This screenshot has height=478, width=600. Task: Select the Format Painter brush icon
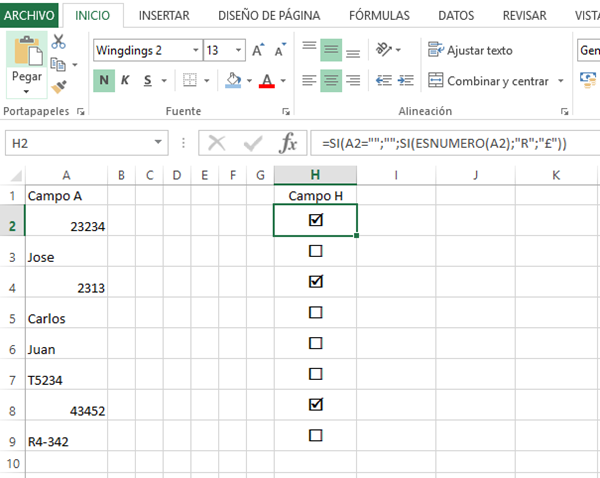59,87
